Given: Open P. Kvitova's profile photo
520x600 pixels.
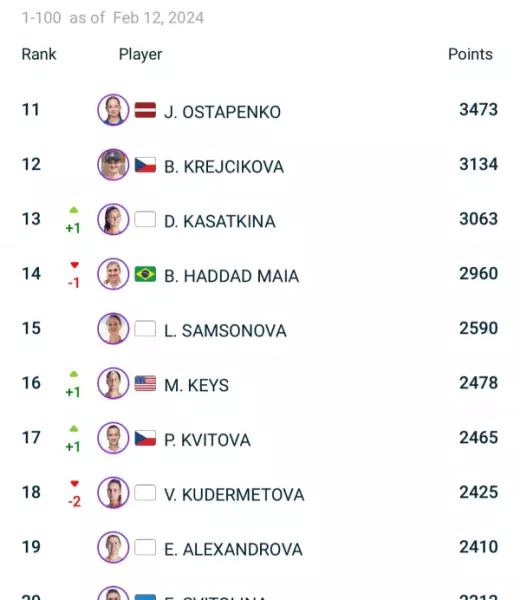Looking at the screenshot, I should (113, 438).
